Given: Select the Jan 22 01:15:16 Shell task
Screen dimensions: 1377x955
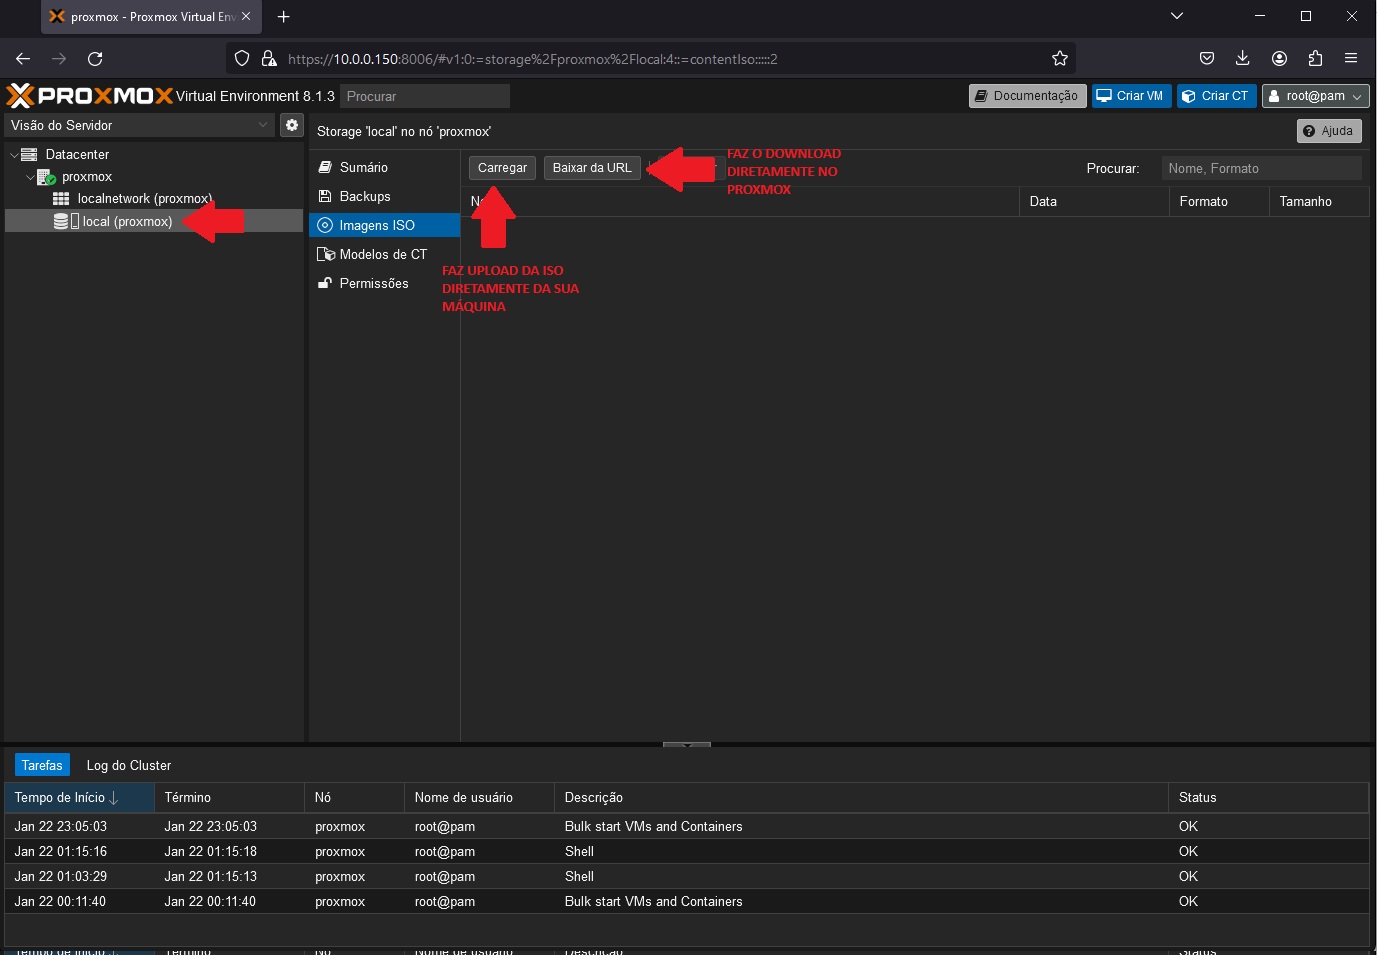Looking at the screenshot, I should pos(687,851).
